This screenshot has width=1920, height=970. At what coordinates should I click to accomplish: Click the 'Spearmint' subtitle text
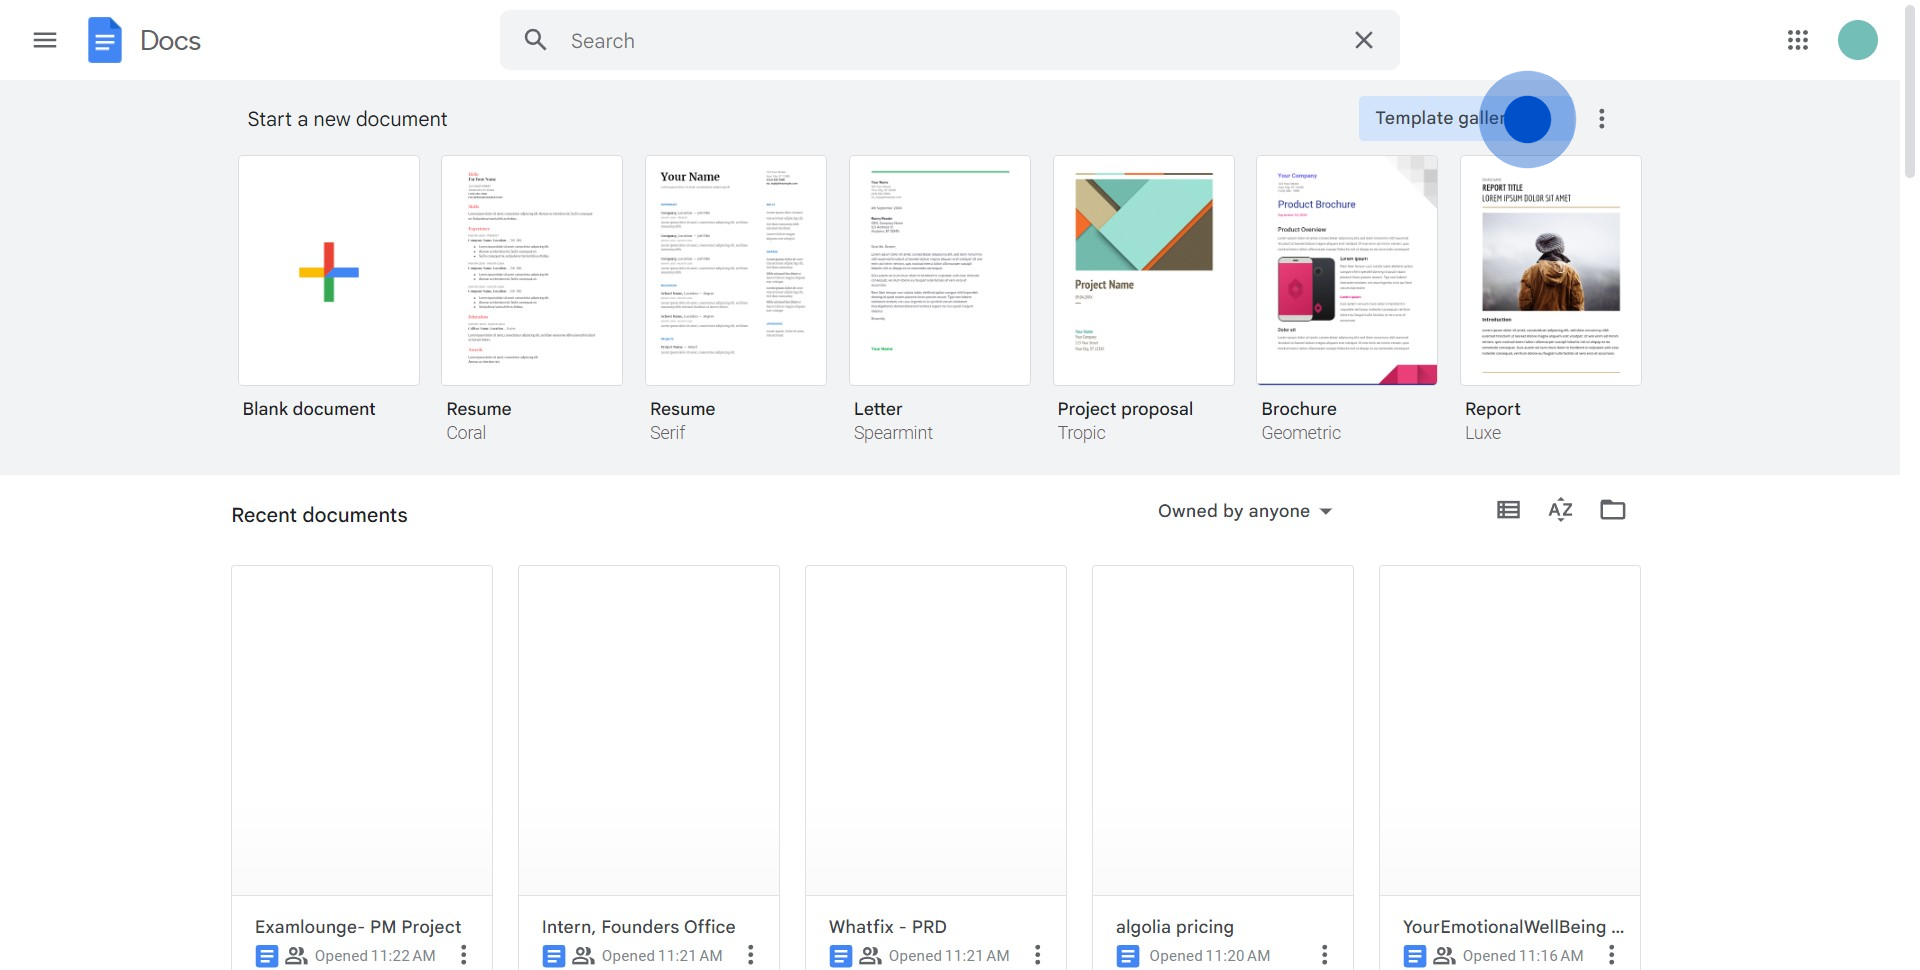click(x=893, y=433)
